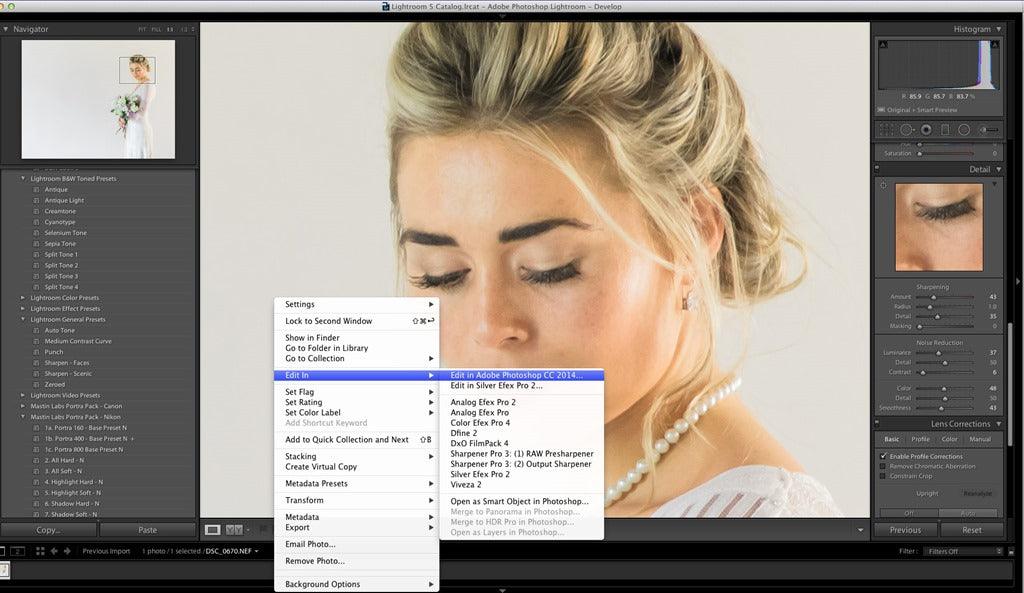Select the Crop Overlay tool
1024x593 pixels.
(x=886, y=129)
